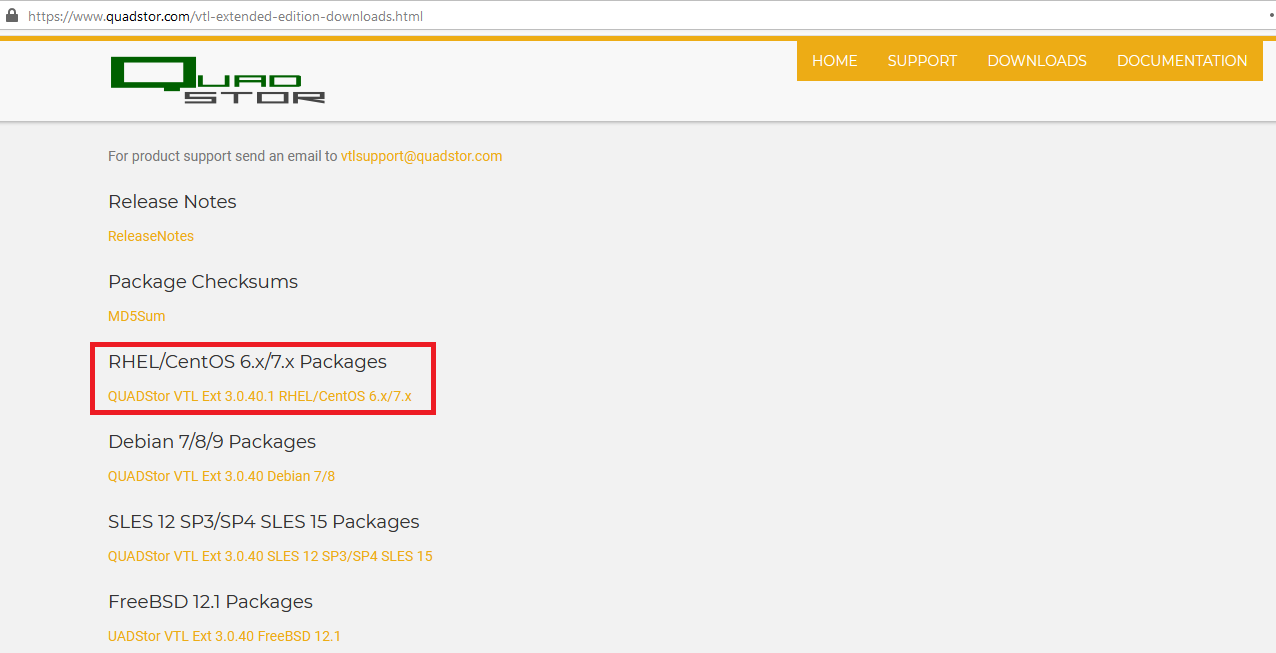1276x653 pixels.
Task: Click the Release Notes heading
Action: [x=172, y=202]
